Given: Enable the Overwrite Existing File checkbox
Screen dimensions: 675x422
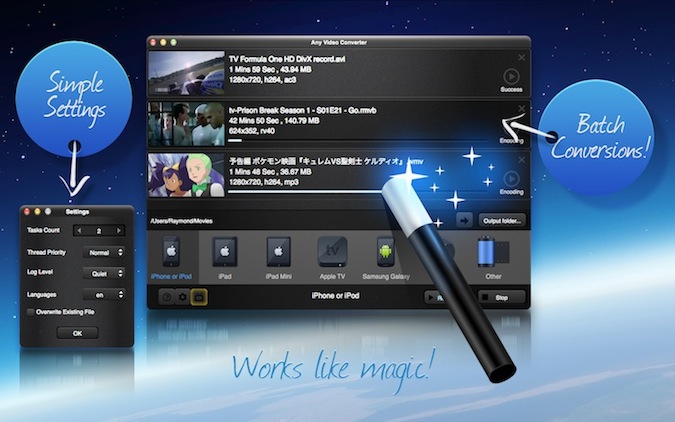Looking at the screenshot, I should [31, 311].
